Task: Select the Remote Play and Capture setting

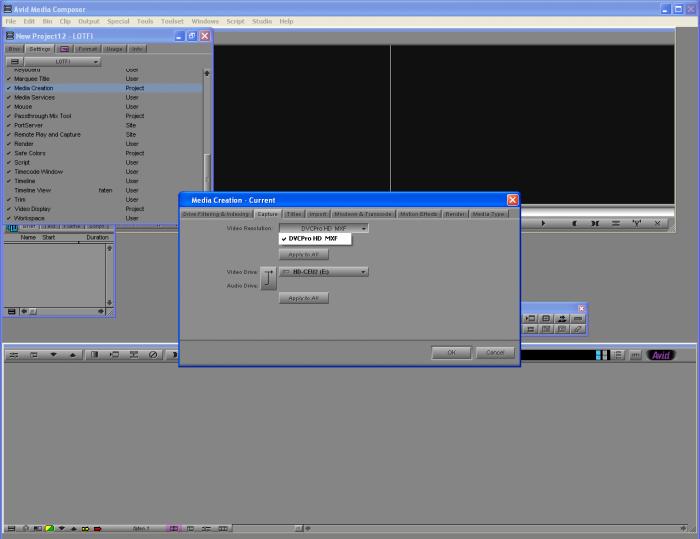Action: tap(47, 134)
